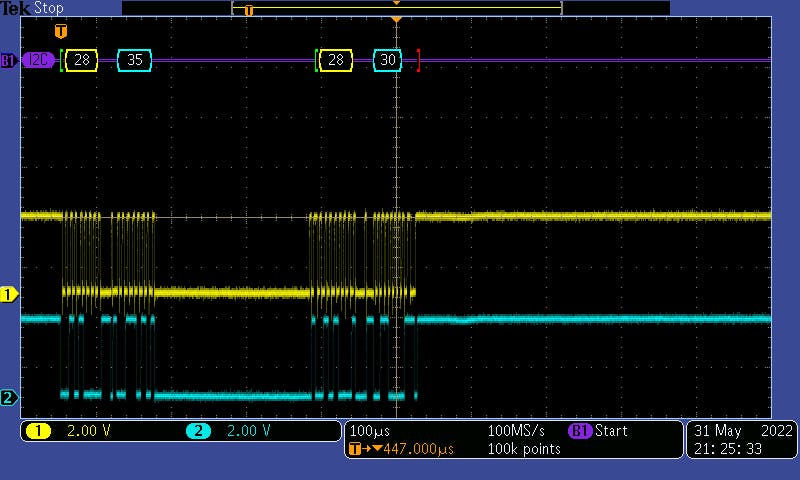Select the second decoded address 28
The height and width of the screenshot is (480, 800).
click(336, 60)
